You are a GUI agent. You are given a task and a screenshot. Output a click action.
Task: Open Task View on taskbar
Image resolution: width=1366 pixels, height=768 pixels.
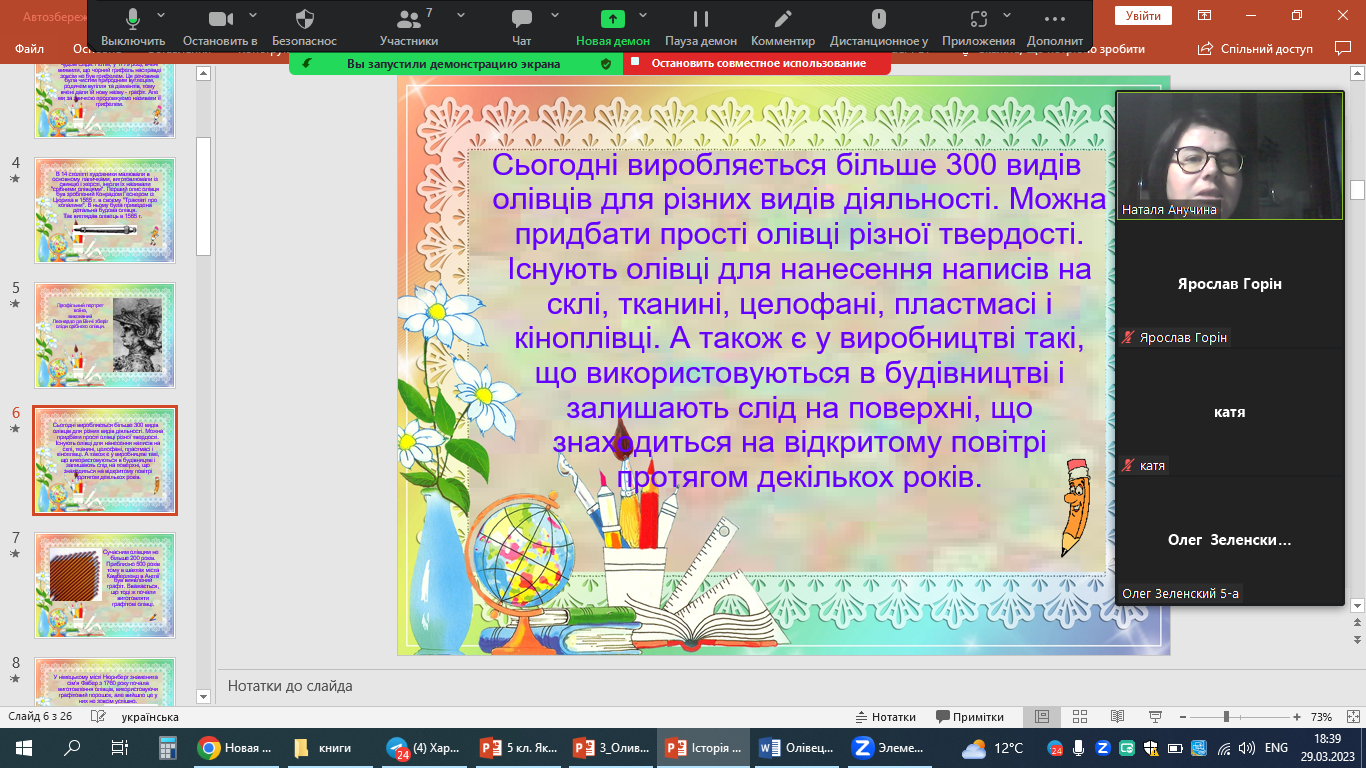point(119,747)
